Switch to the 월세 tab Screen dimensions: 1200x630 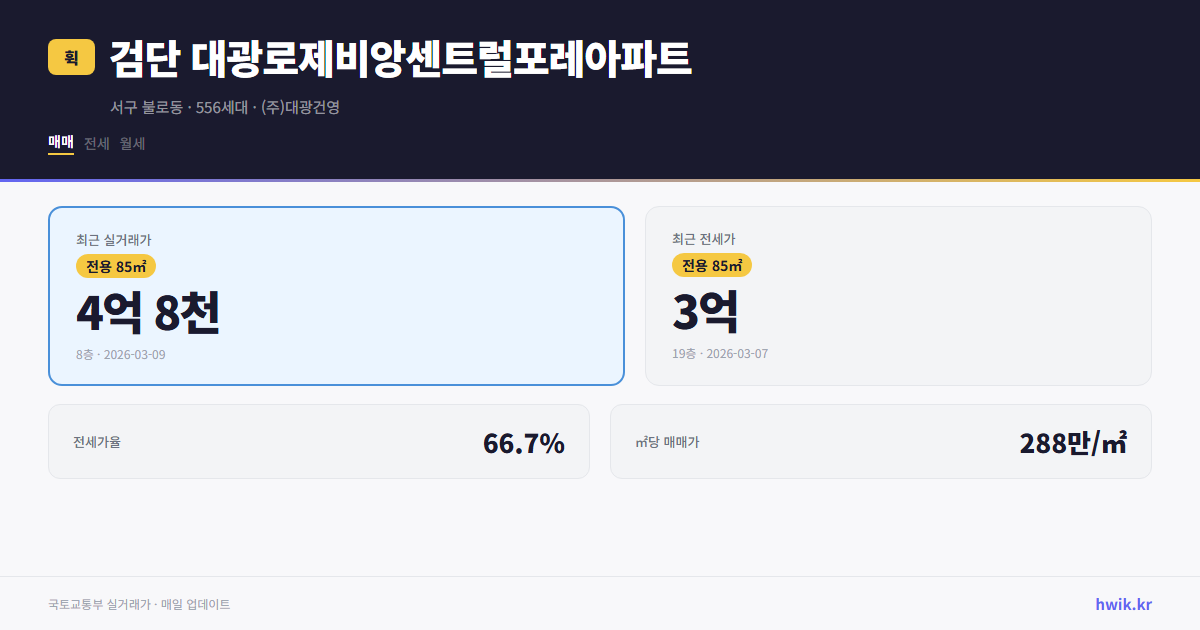coord(131,143)
